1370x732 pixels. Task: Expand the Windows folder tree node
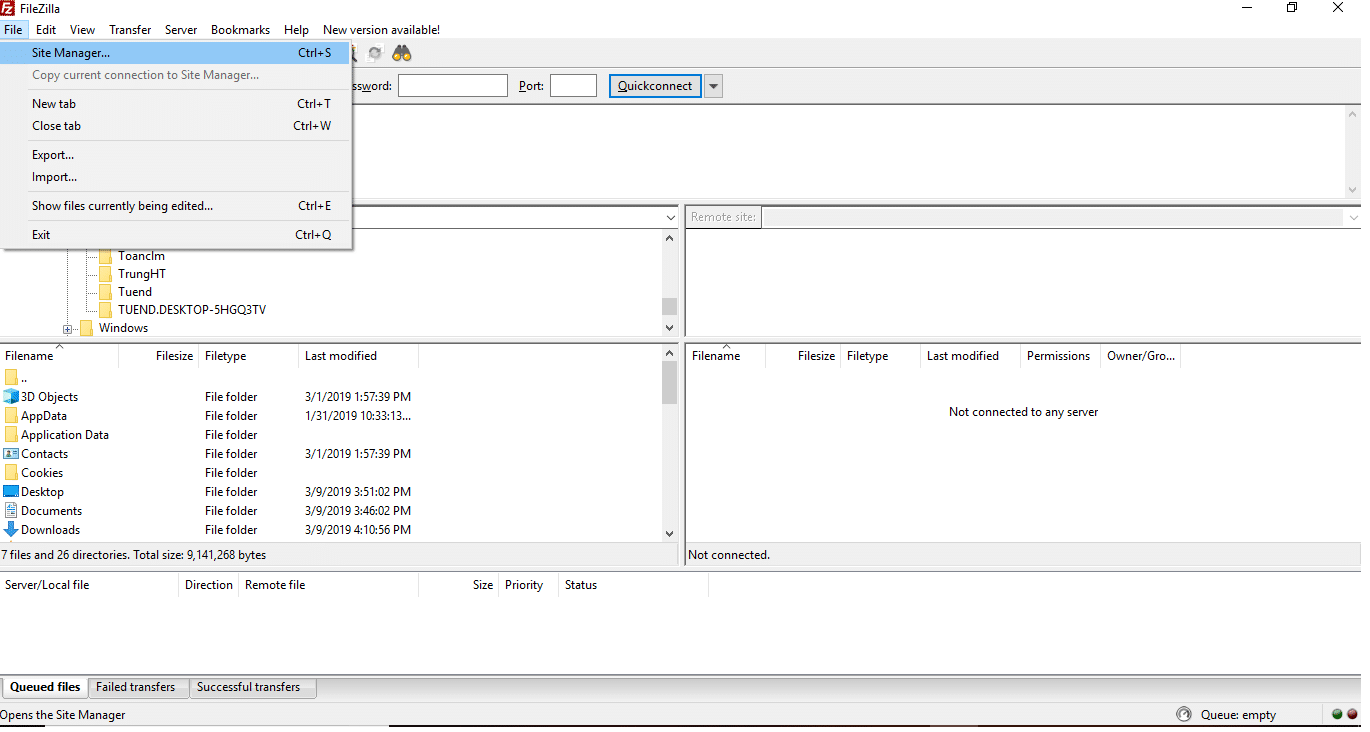click(68, 329)
